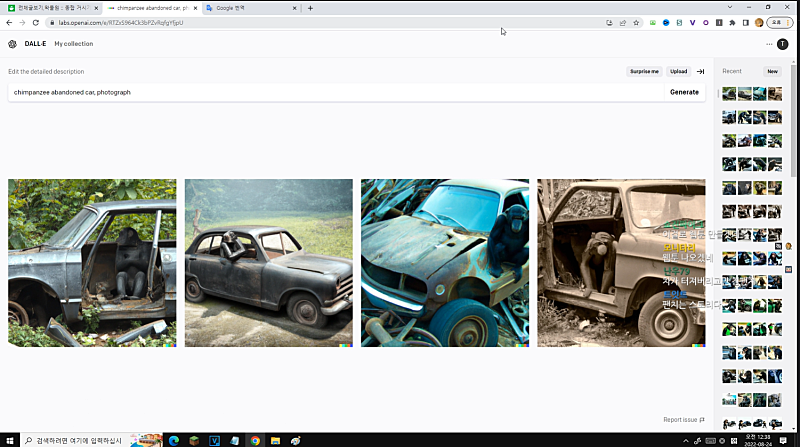Click the Surprise me button
The height and width of the screenshot is (447, 800).
(644, 71)
